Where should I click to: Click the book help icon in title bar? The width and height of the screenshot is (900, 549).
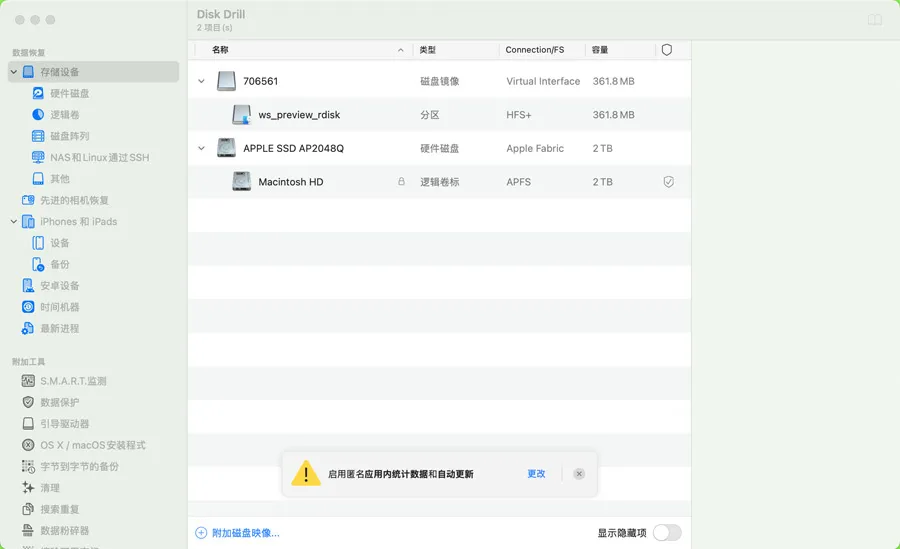click(x=875, y=20)
